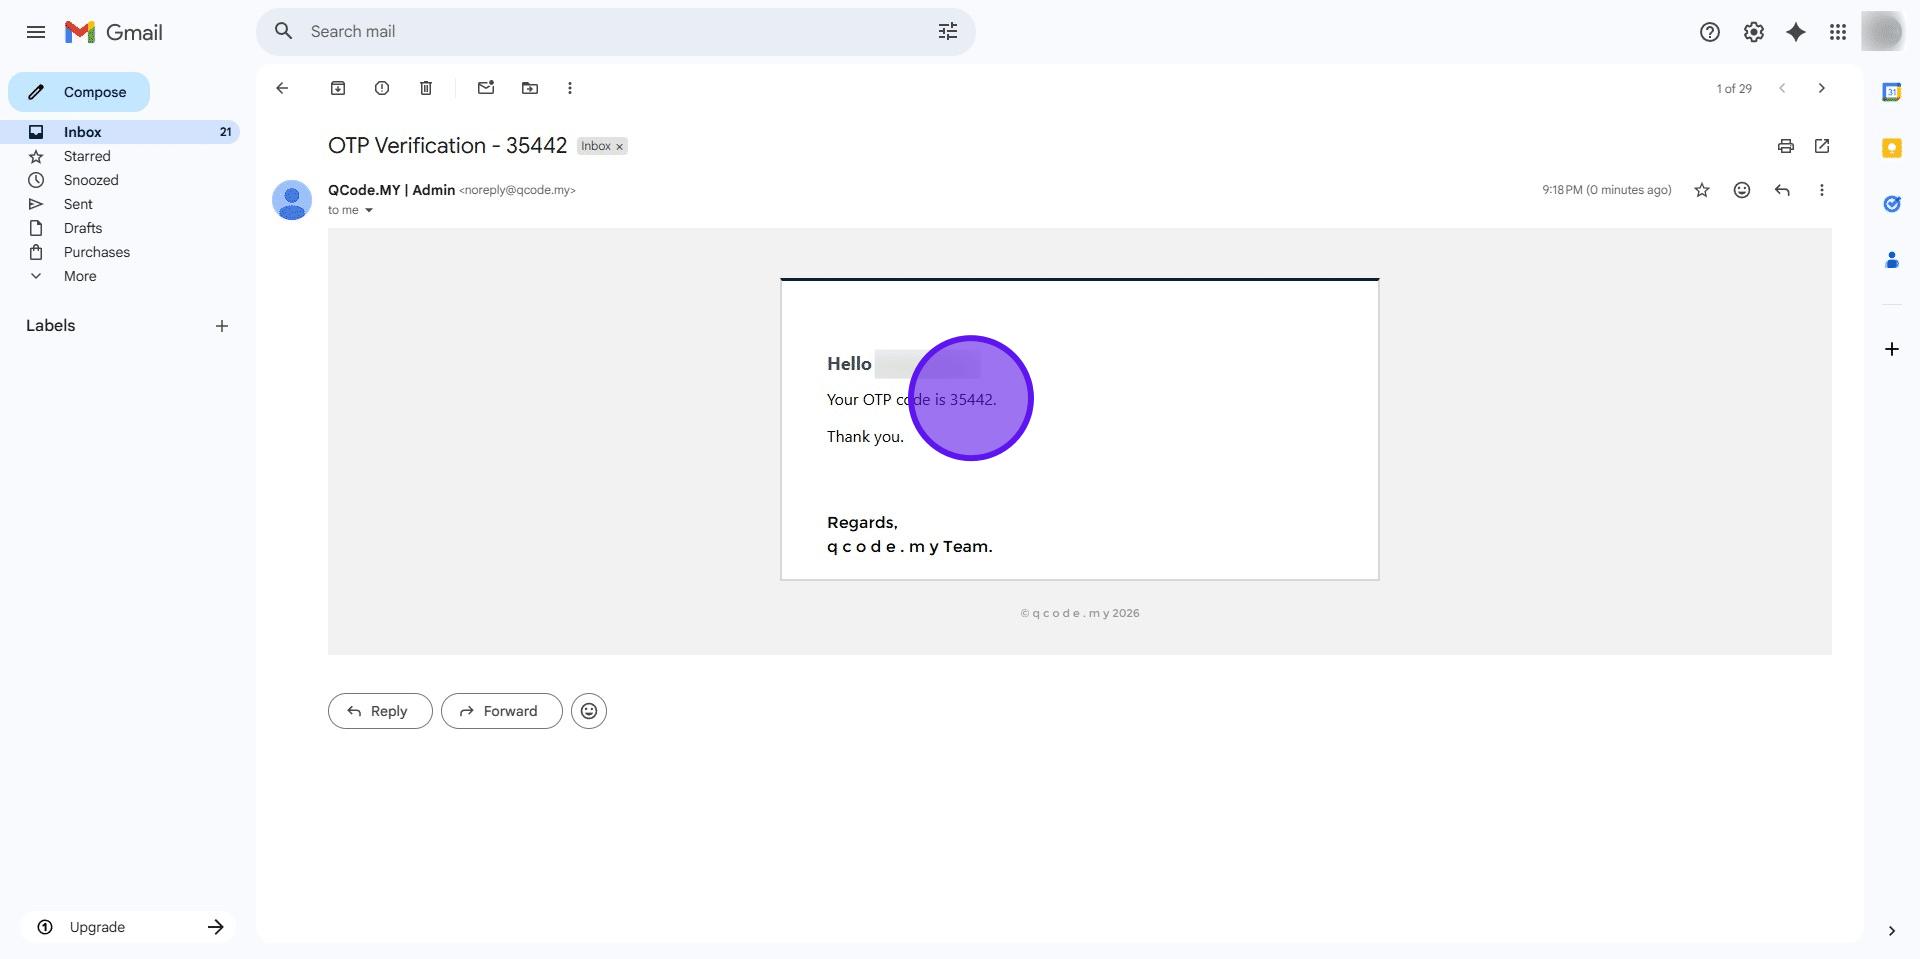Create a new label with plus icon
The height and width of the screenshot is (959, 1920).
(x=222, y=326)
